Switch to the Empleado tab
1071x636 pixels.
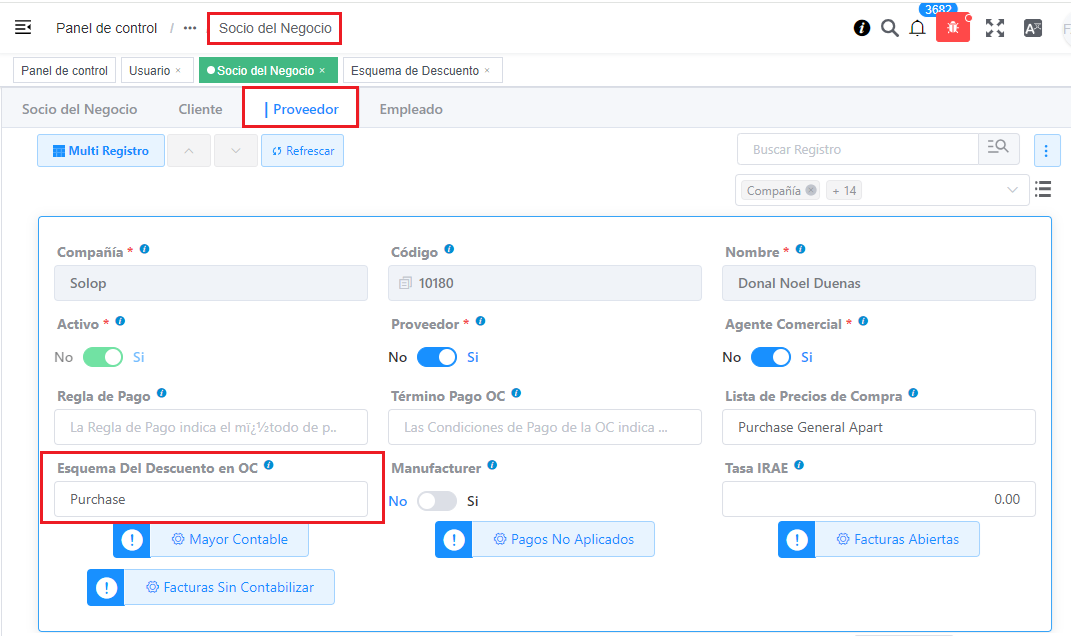tap(410, 109)
